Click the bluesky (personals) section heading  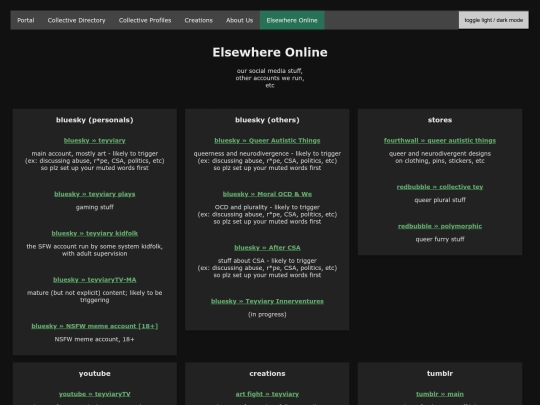pyautogui.click(x=95, y=120)
